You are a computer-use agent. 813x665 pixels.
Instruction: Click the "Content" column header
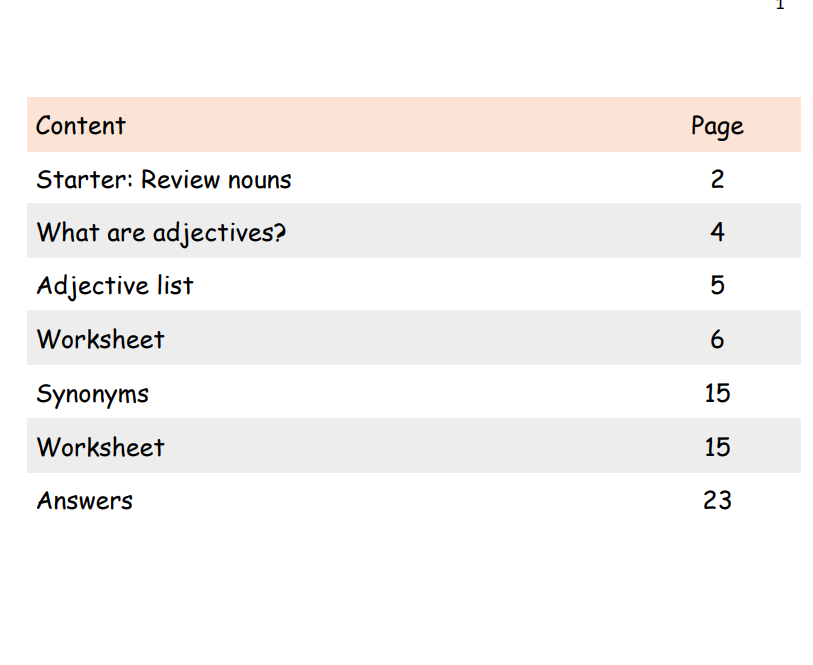(x=81, y=126)
